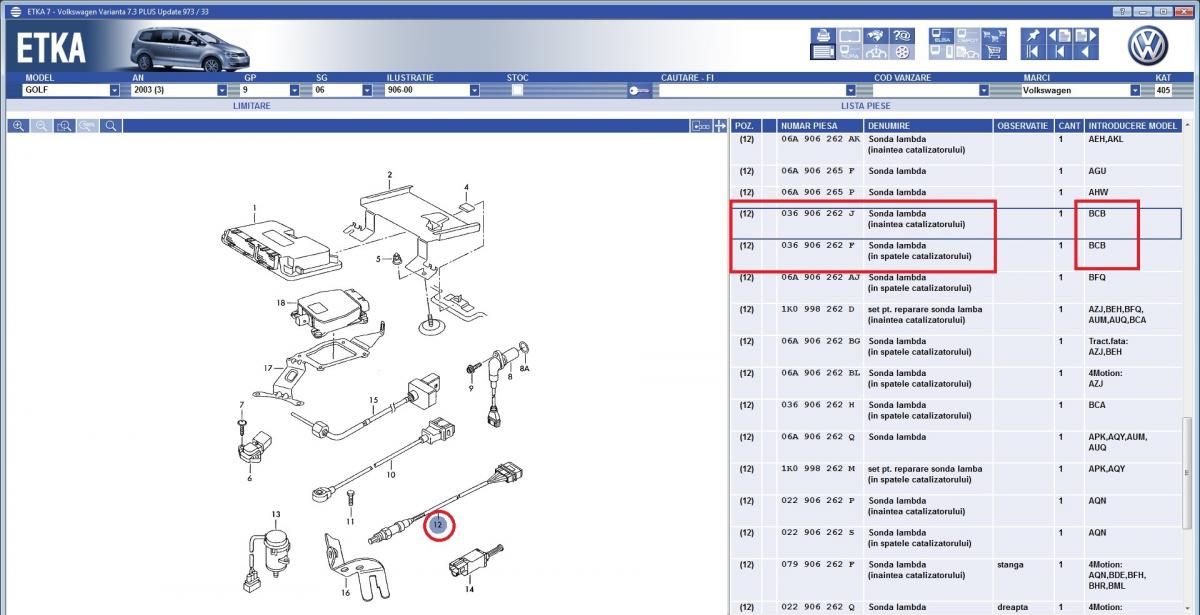Click the zoom-to-area magnifier icon
This screenshot has width=1200, height=615.
(65, 126)
